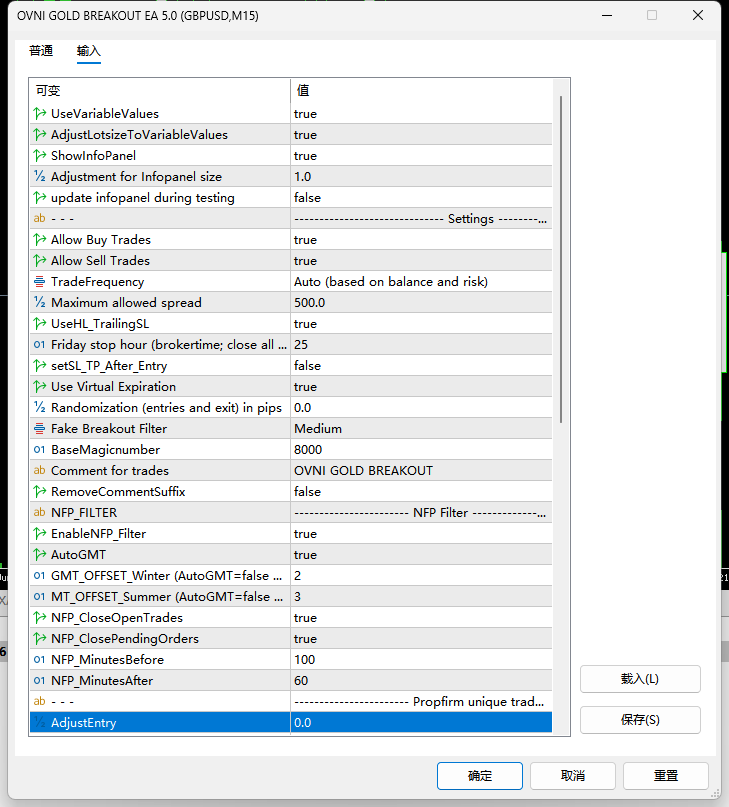
Task: Click the 值 column header
Action: point(421,91)
